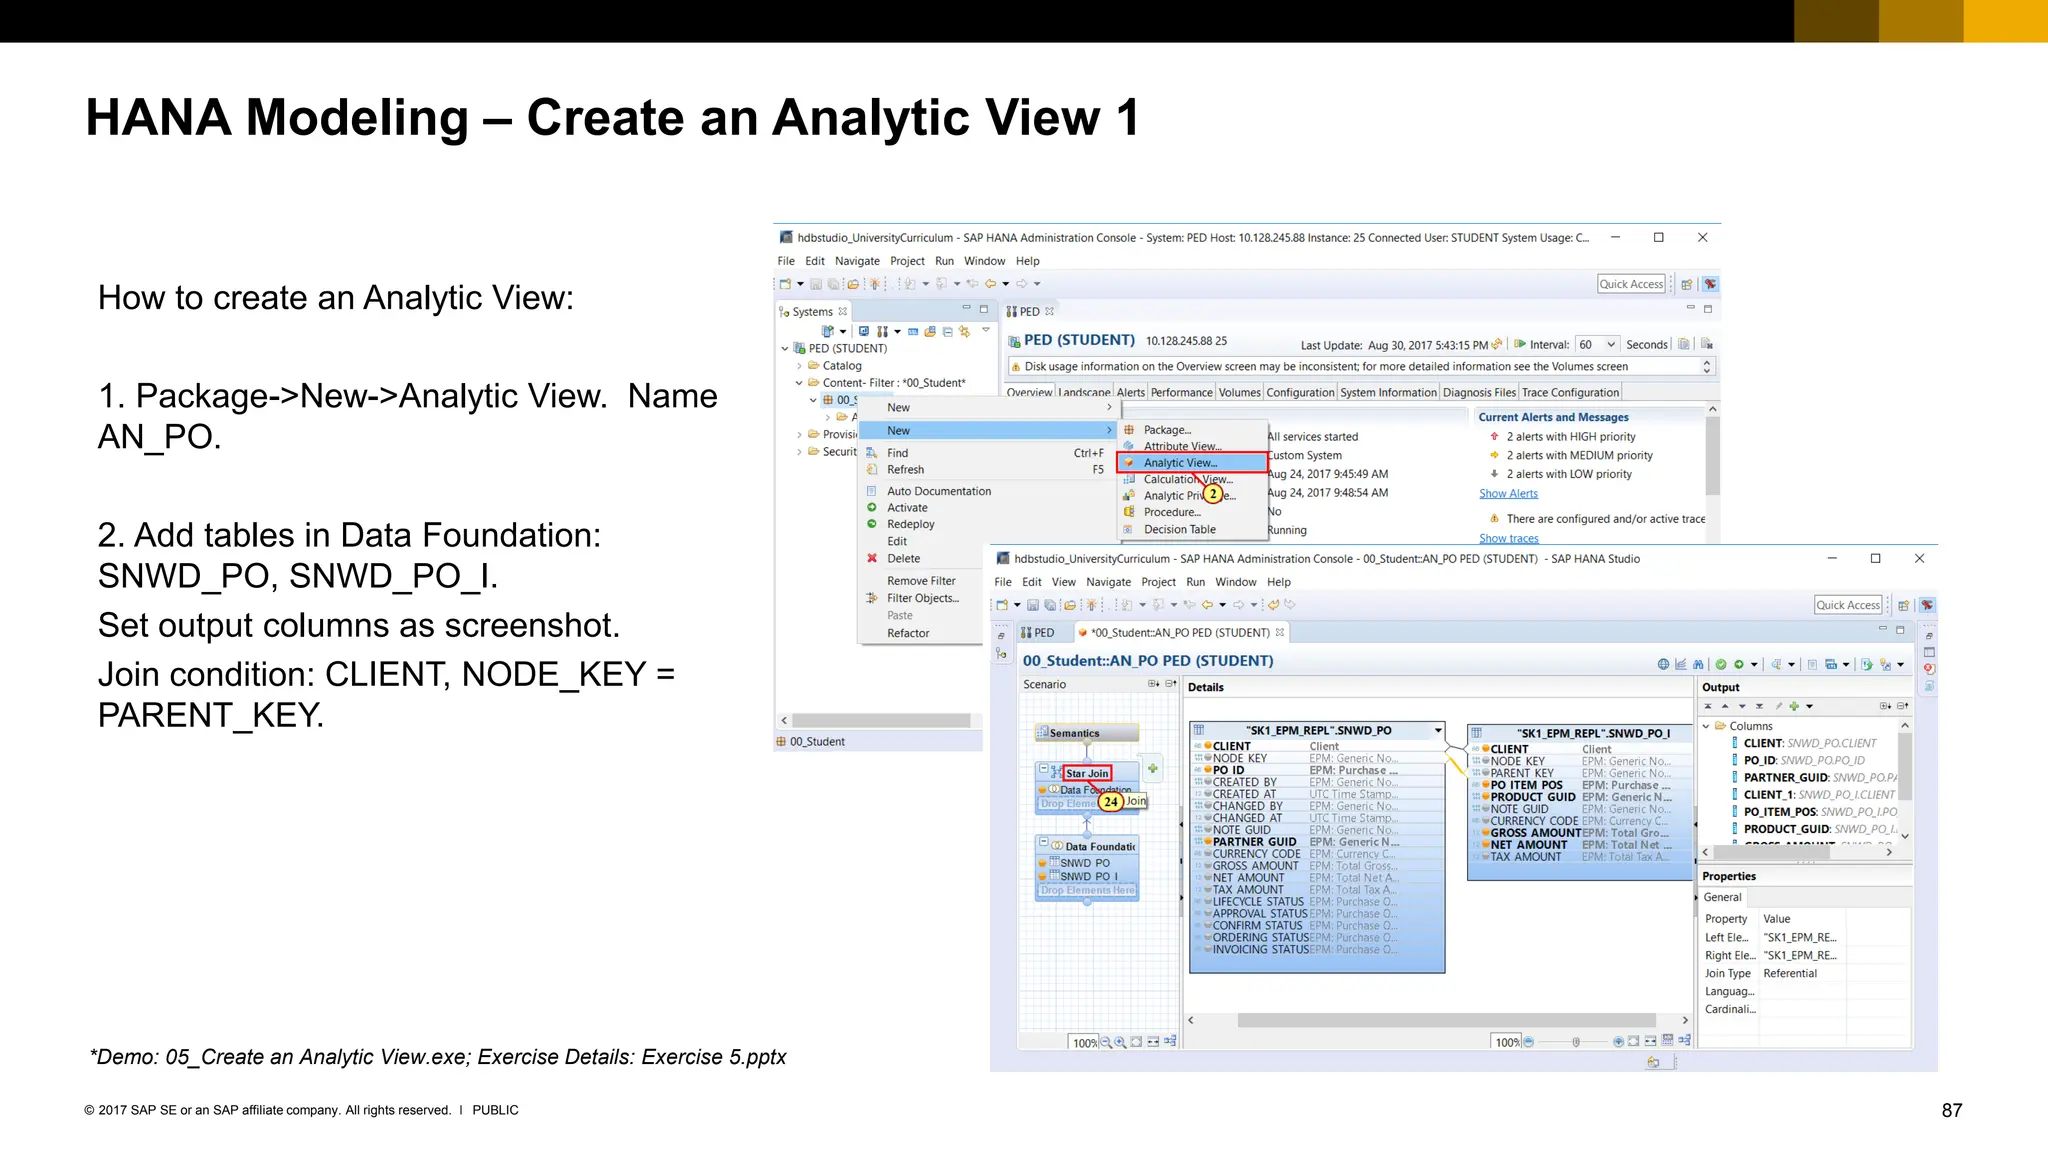The height and width of the screenshot is (1152, 2048).
Task: Switch to the Configuration tab in PED editor
Action: pos(1300,393)
